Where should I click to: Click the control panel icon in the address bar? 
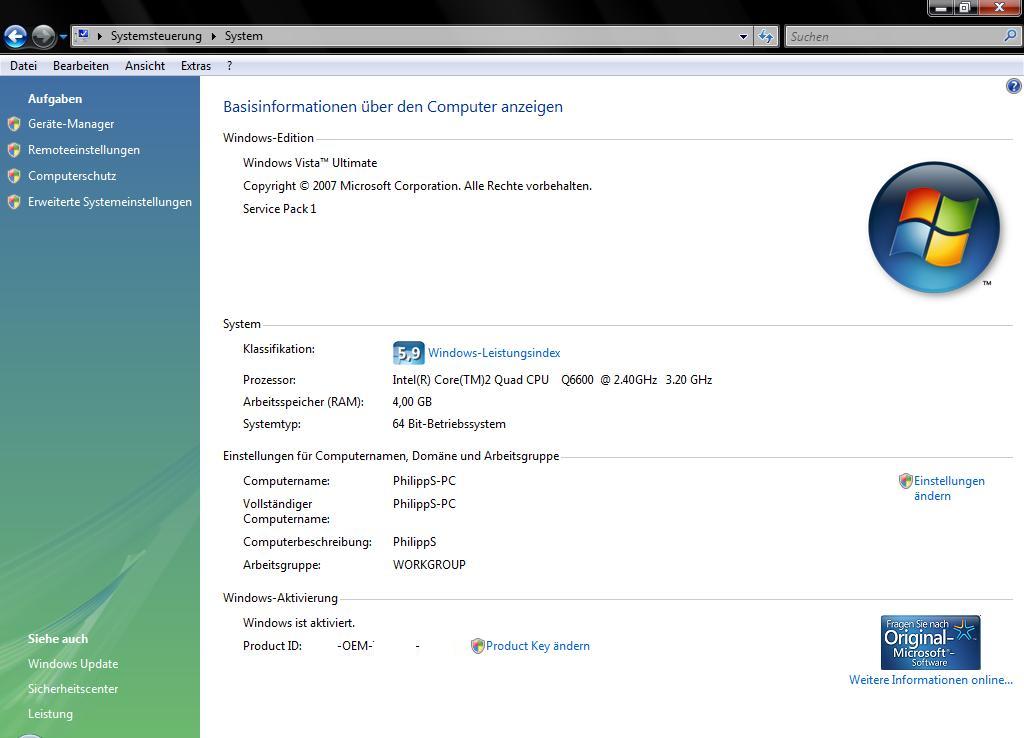(x=83, y=35)
